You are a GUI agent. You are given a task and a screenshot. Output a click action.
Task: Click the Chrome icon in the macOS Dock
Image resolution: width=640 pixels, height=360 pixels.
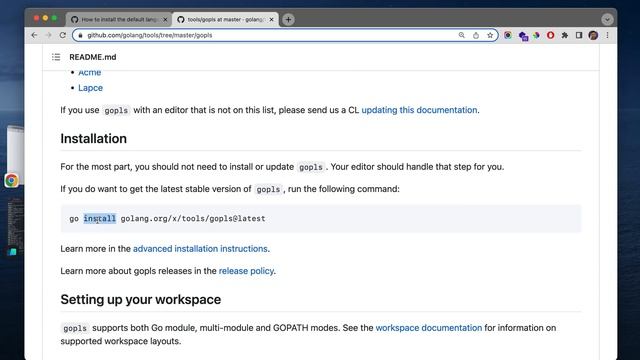click(11, 180)
